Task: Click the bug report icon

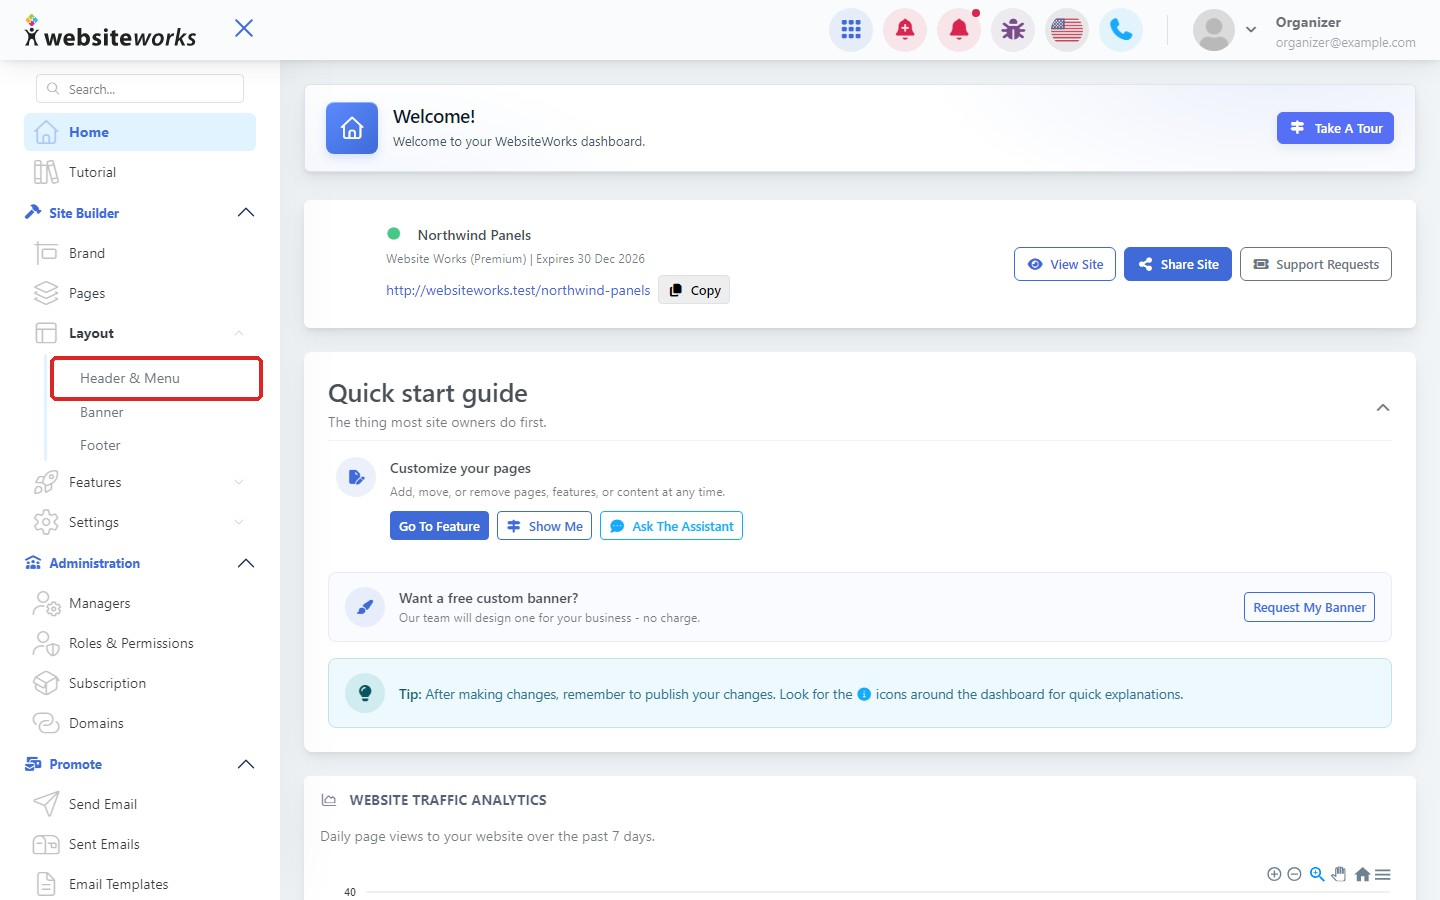Action: [x=1013, y=30]
